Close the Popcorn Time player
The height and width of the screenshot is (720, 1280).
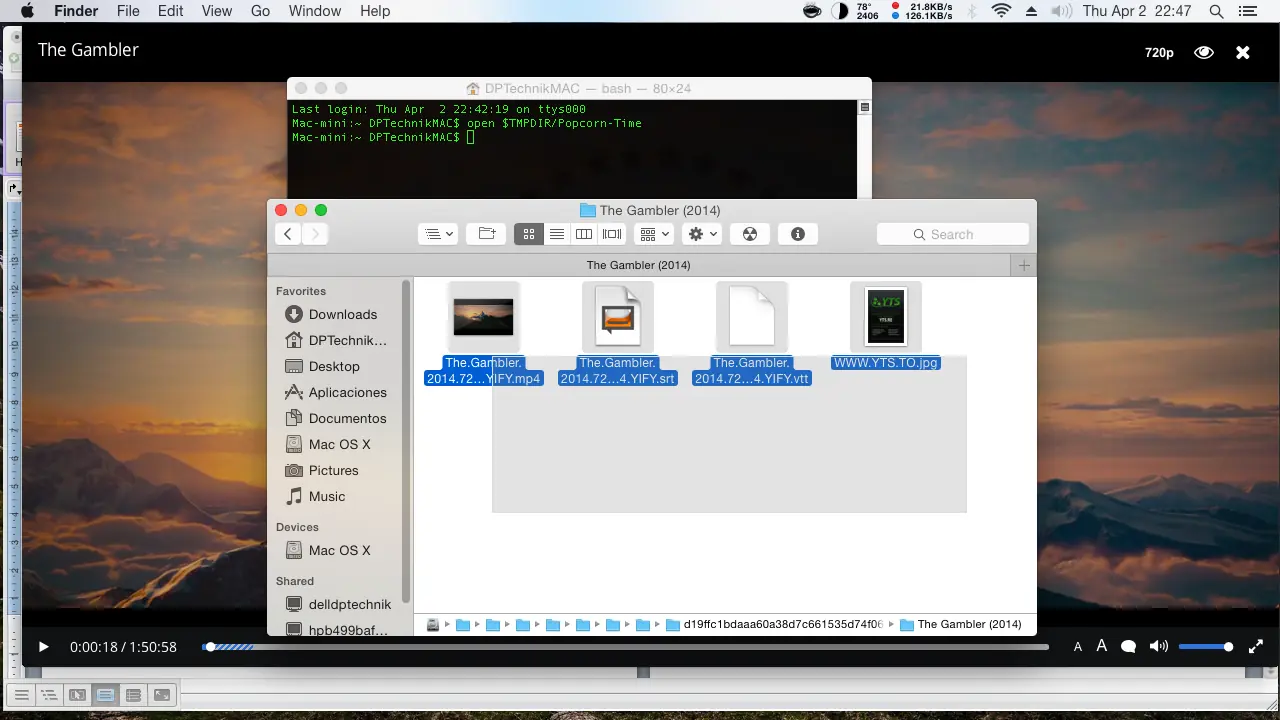point(1243,52)
